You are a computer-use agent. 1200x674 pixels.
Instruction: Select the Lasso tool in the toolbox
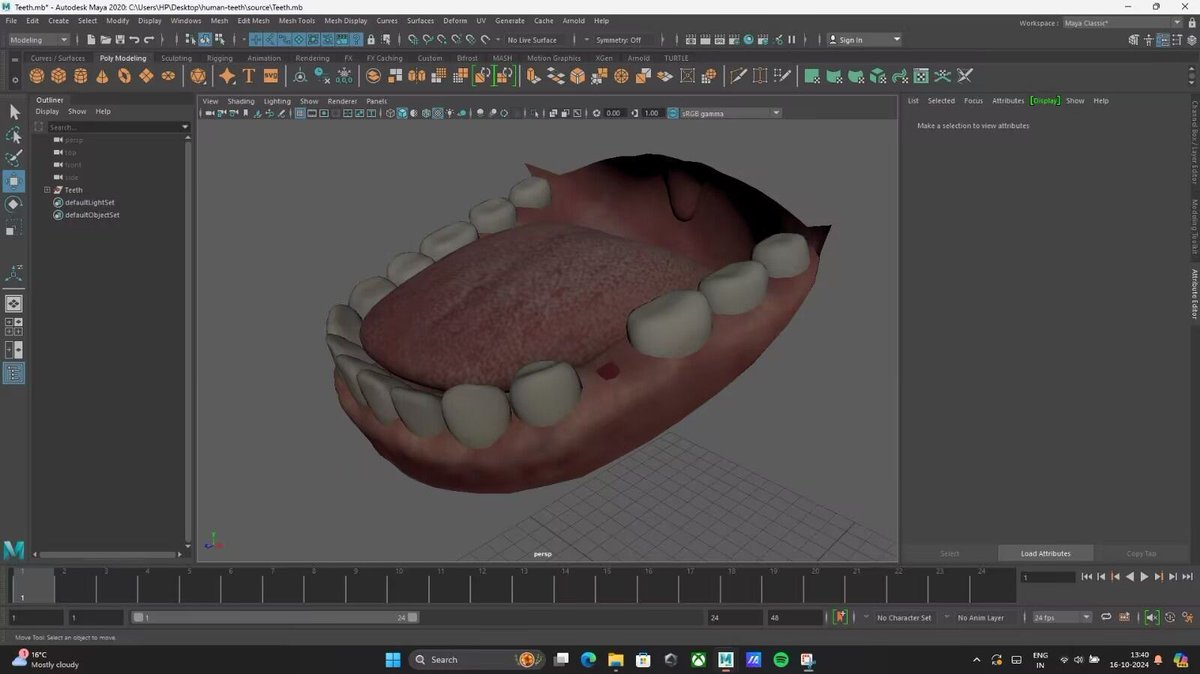(14, 135)
